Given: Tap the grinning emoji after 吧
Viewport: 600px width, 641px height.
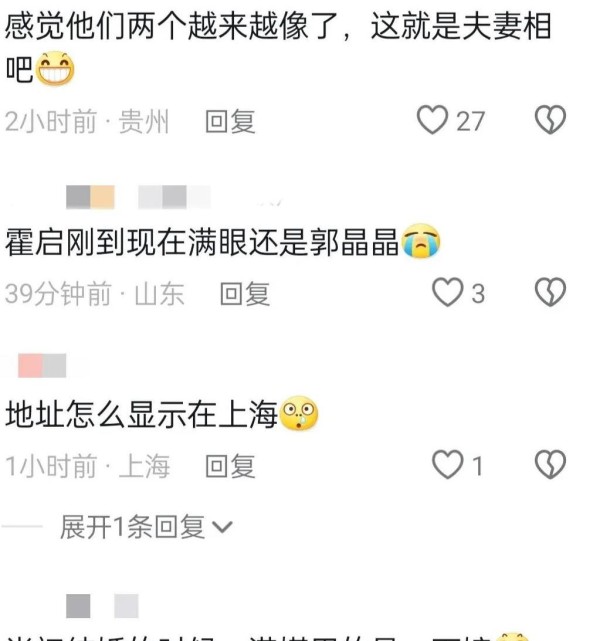Looking at the screenshot, I should coord(55,69).
